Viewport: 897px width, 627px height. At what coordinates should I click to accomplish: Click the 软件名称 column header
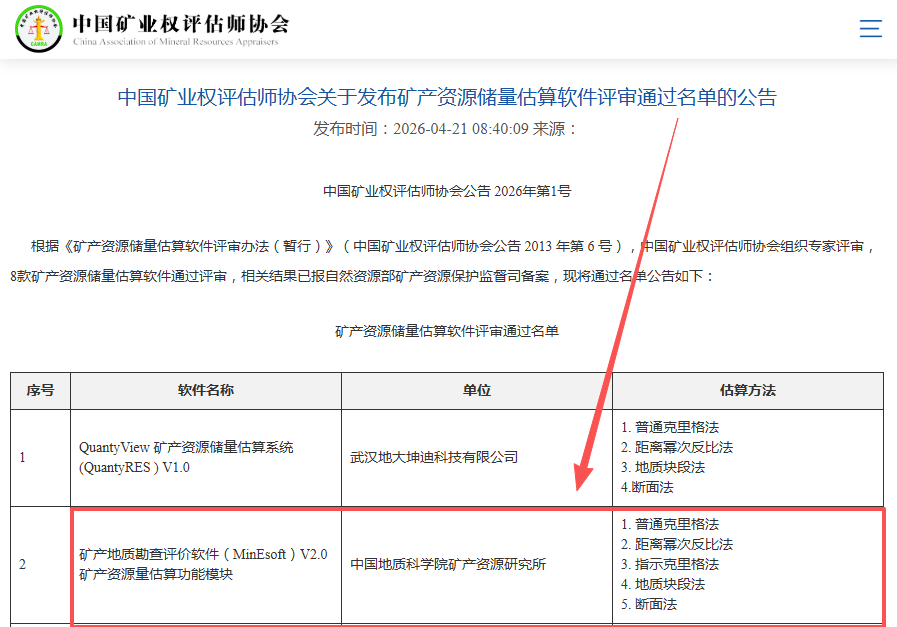coord(206,391)
